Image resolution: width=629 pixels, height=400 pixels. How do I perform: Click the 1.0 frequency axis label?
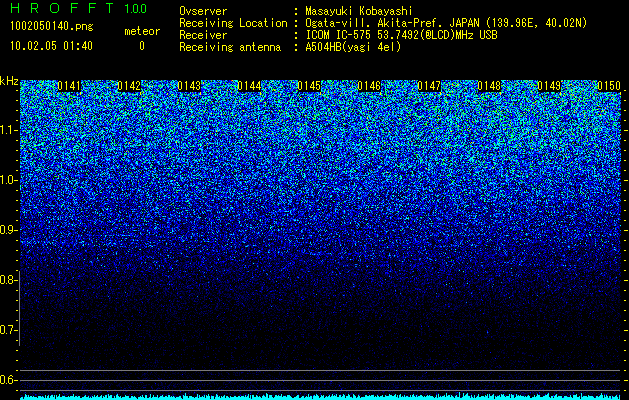pyautogui.click(x=8, y=180)
